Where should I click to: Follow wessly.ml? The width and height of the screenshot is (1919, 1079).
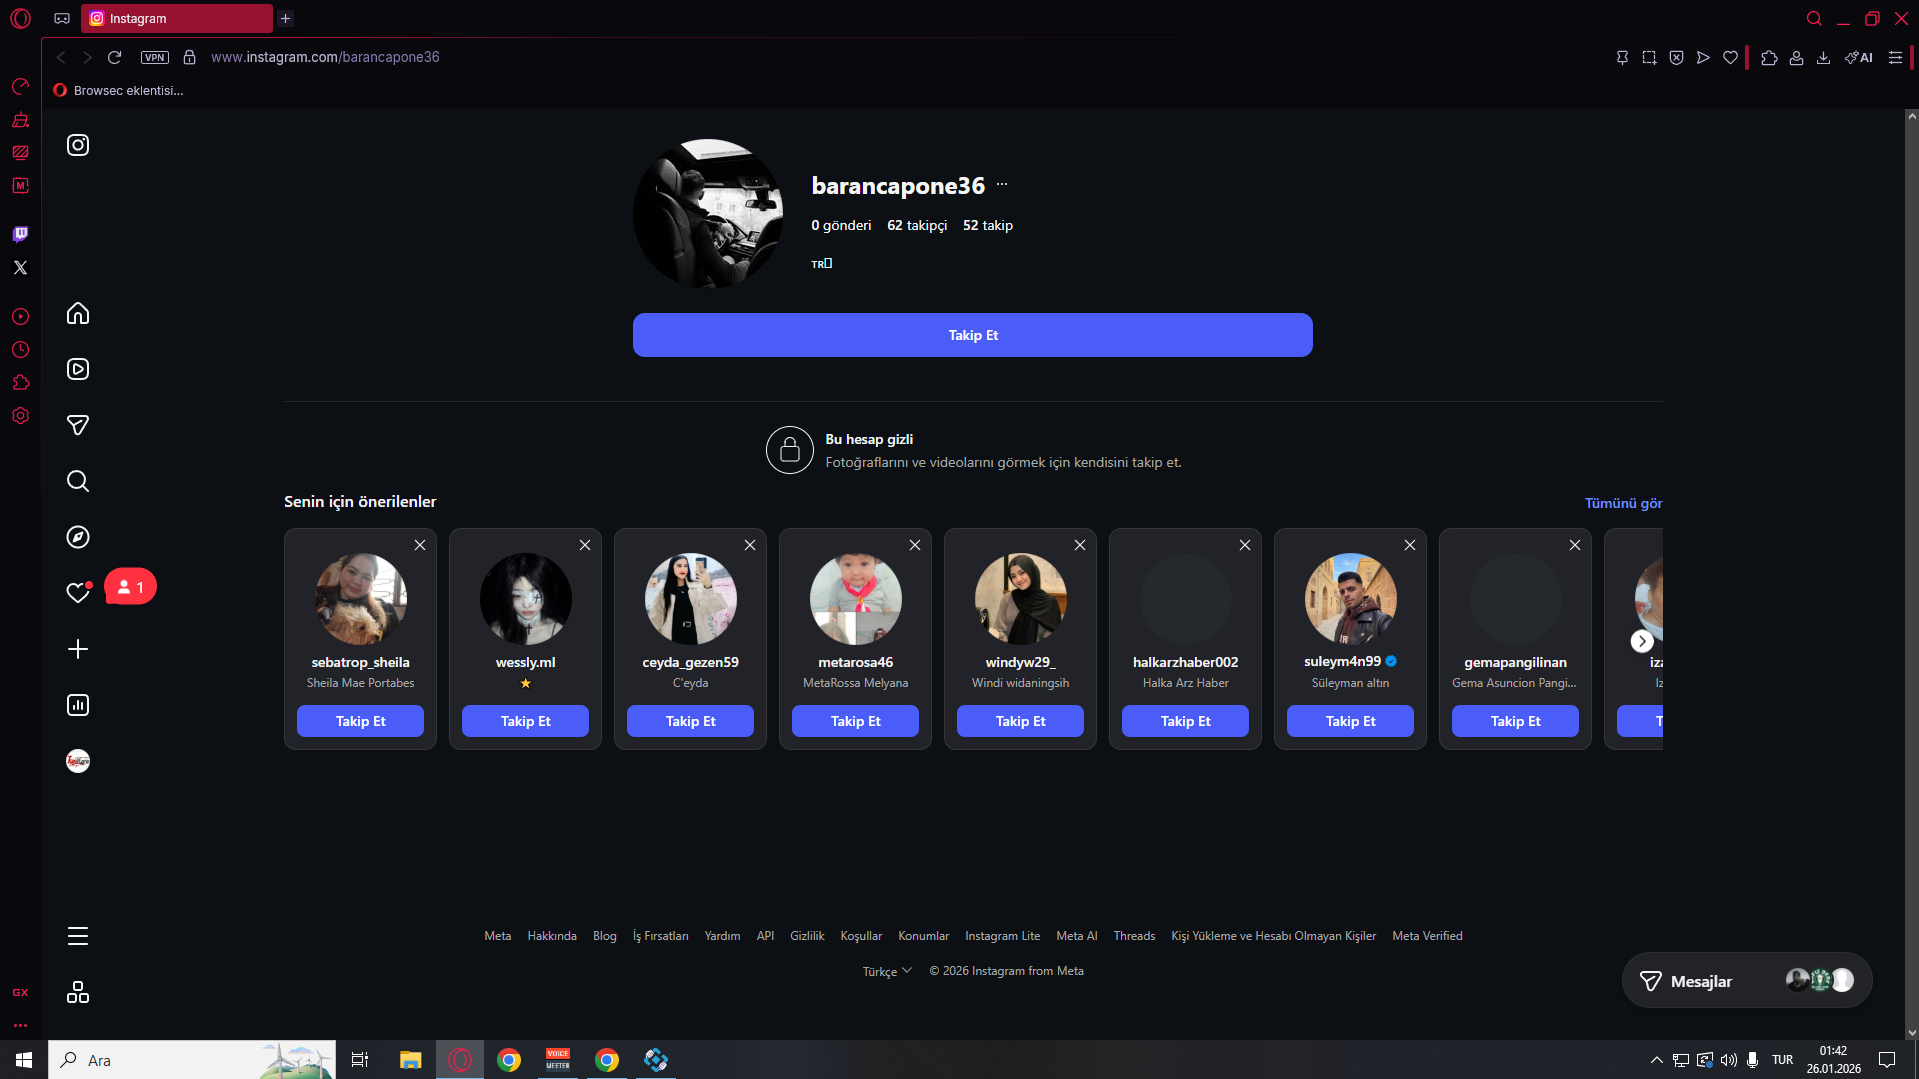525,721
